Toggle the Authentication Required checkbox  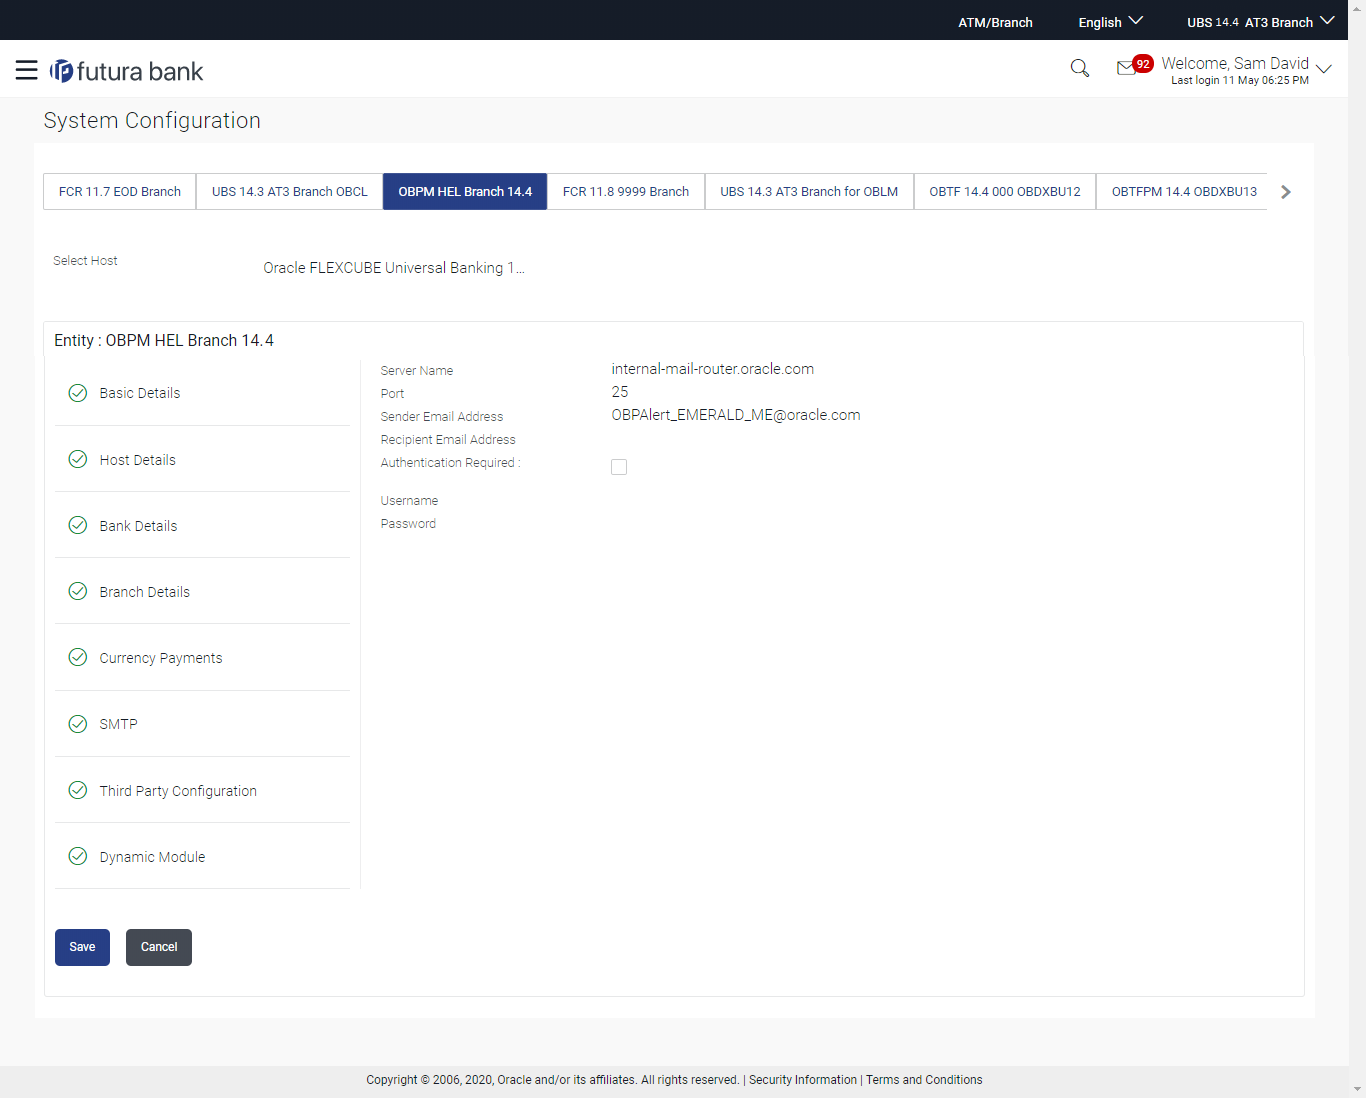pos(619,467)
